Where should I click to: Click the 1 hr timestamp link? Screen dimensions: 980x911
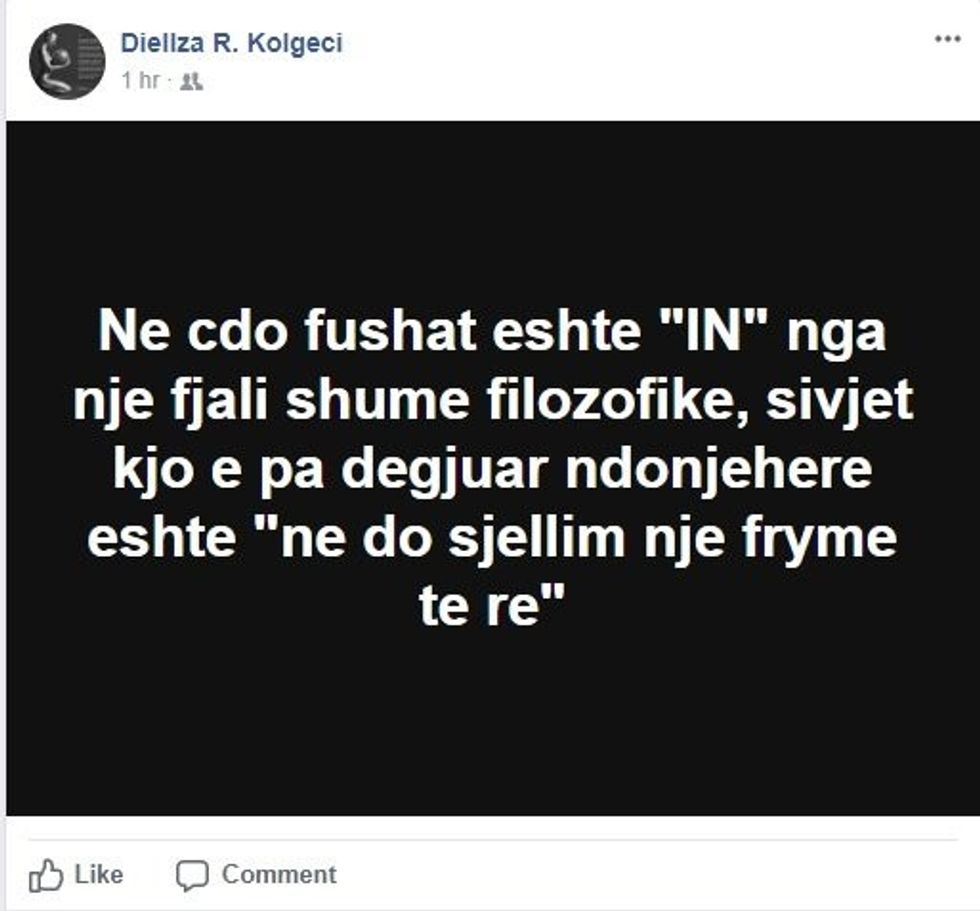tap(138, 78)
